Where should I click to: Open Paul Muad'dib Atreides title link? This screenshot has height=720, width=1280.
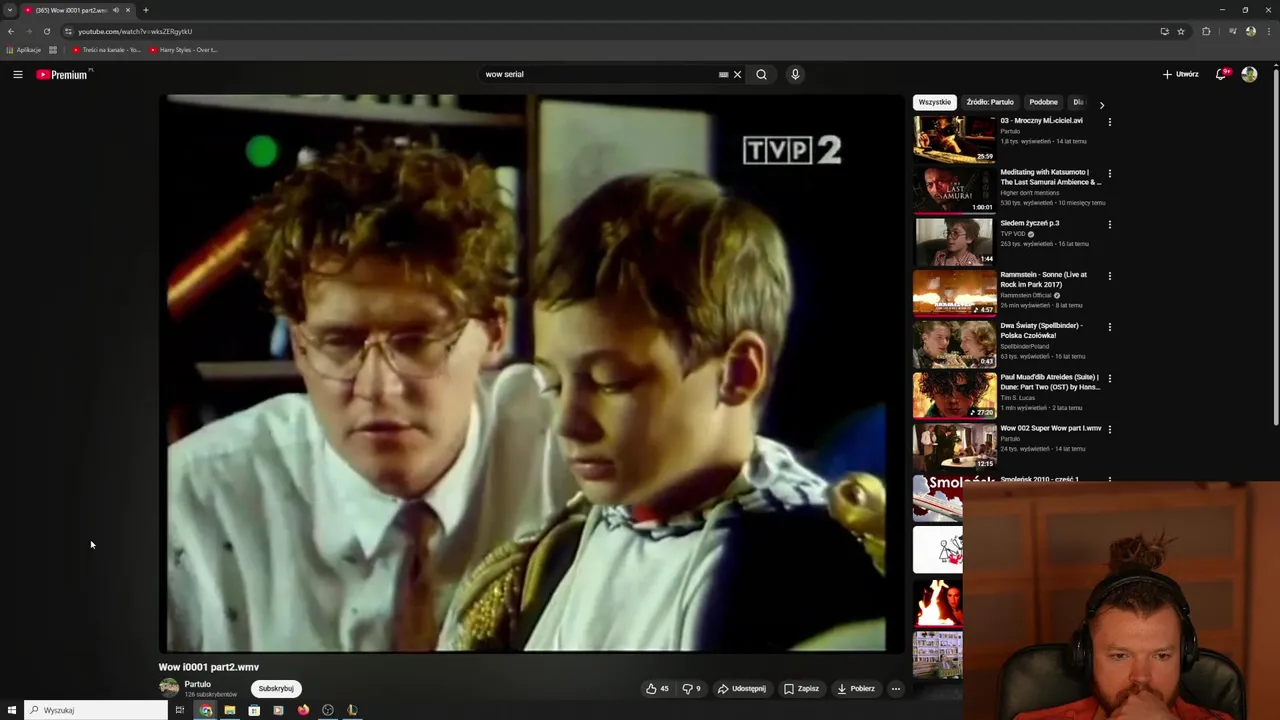pos(1050,382)
